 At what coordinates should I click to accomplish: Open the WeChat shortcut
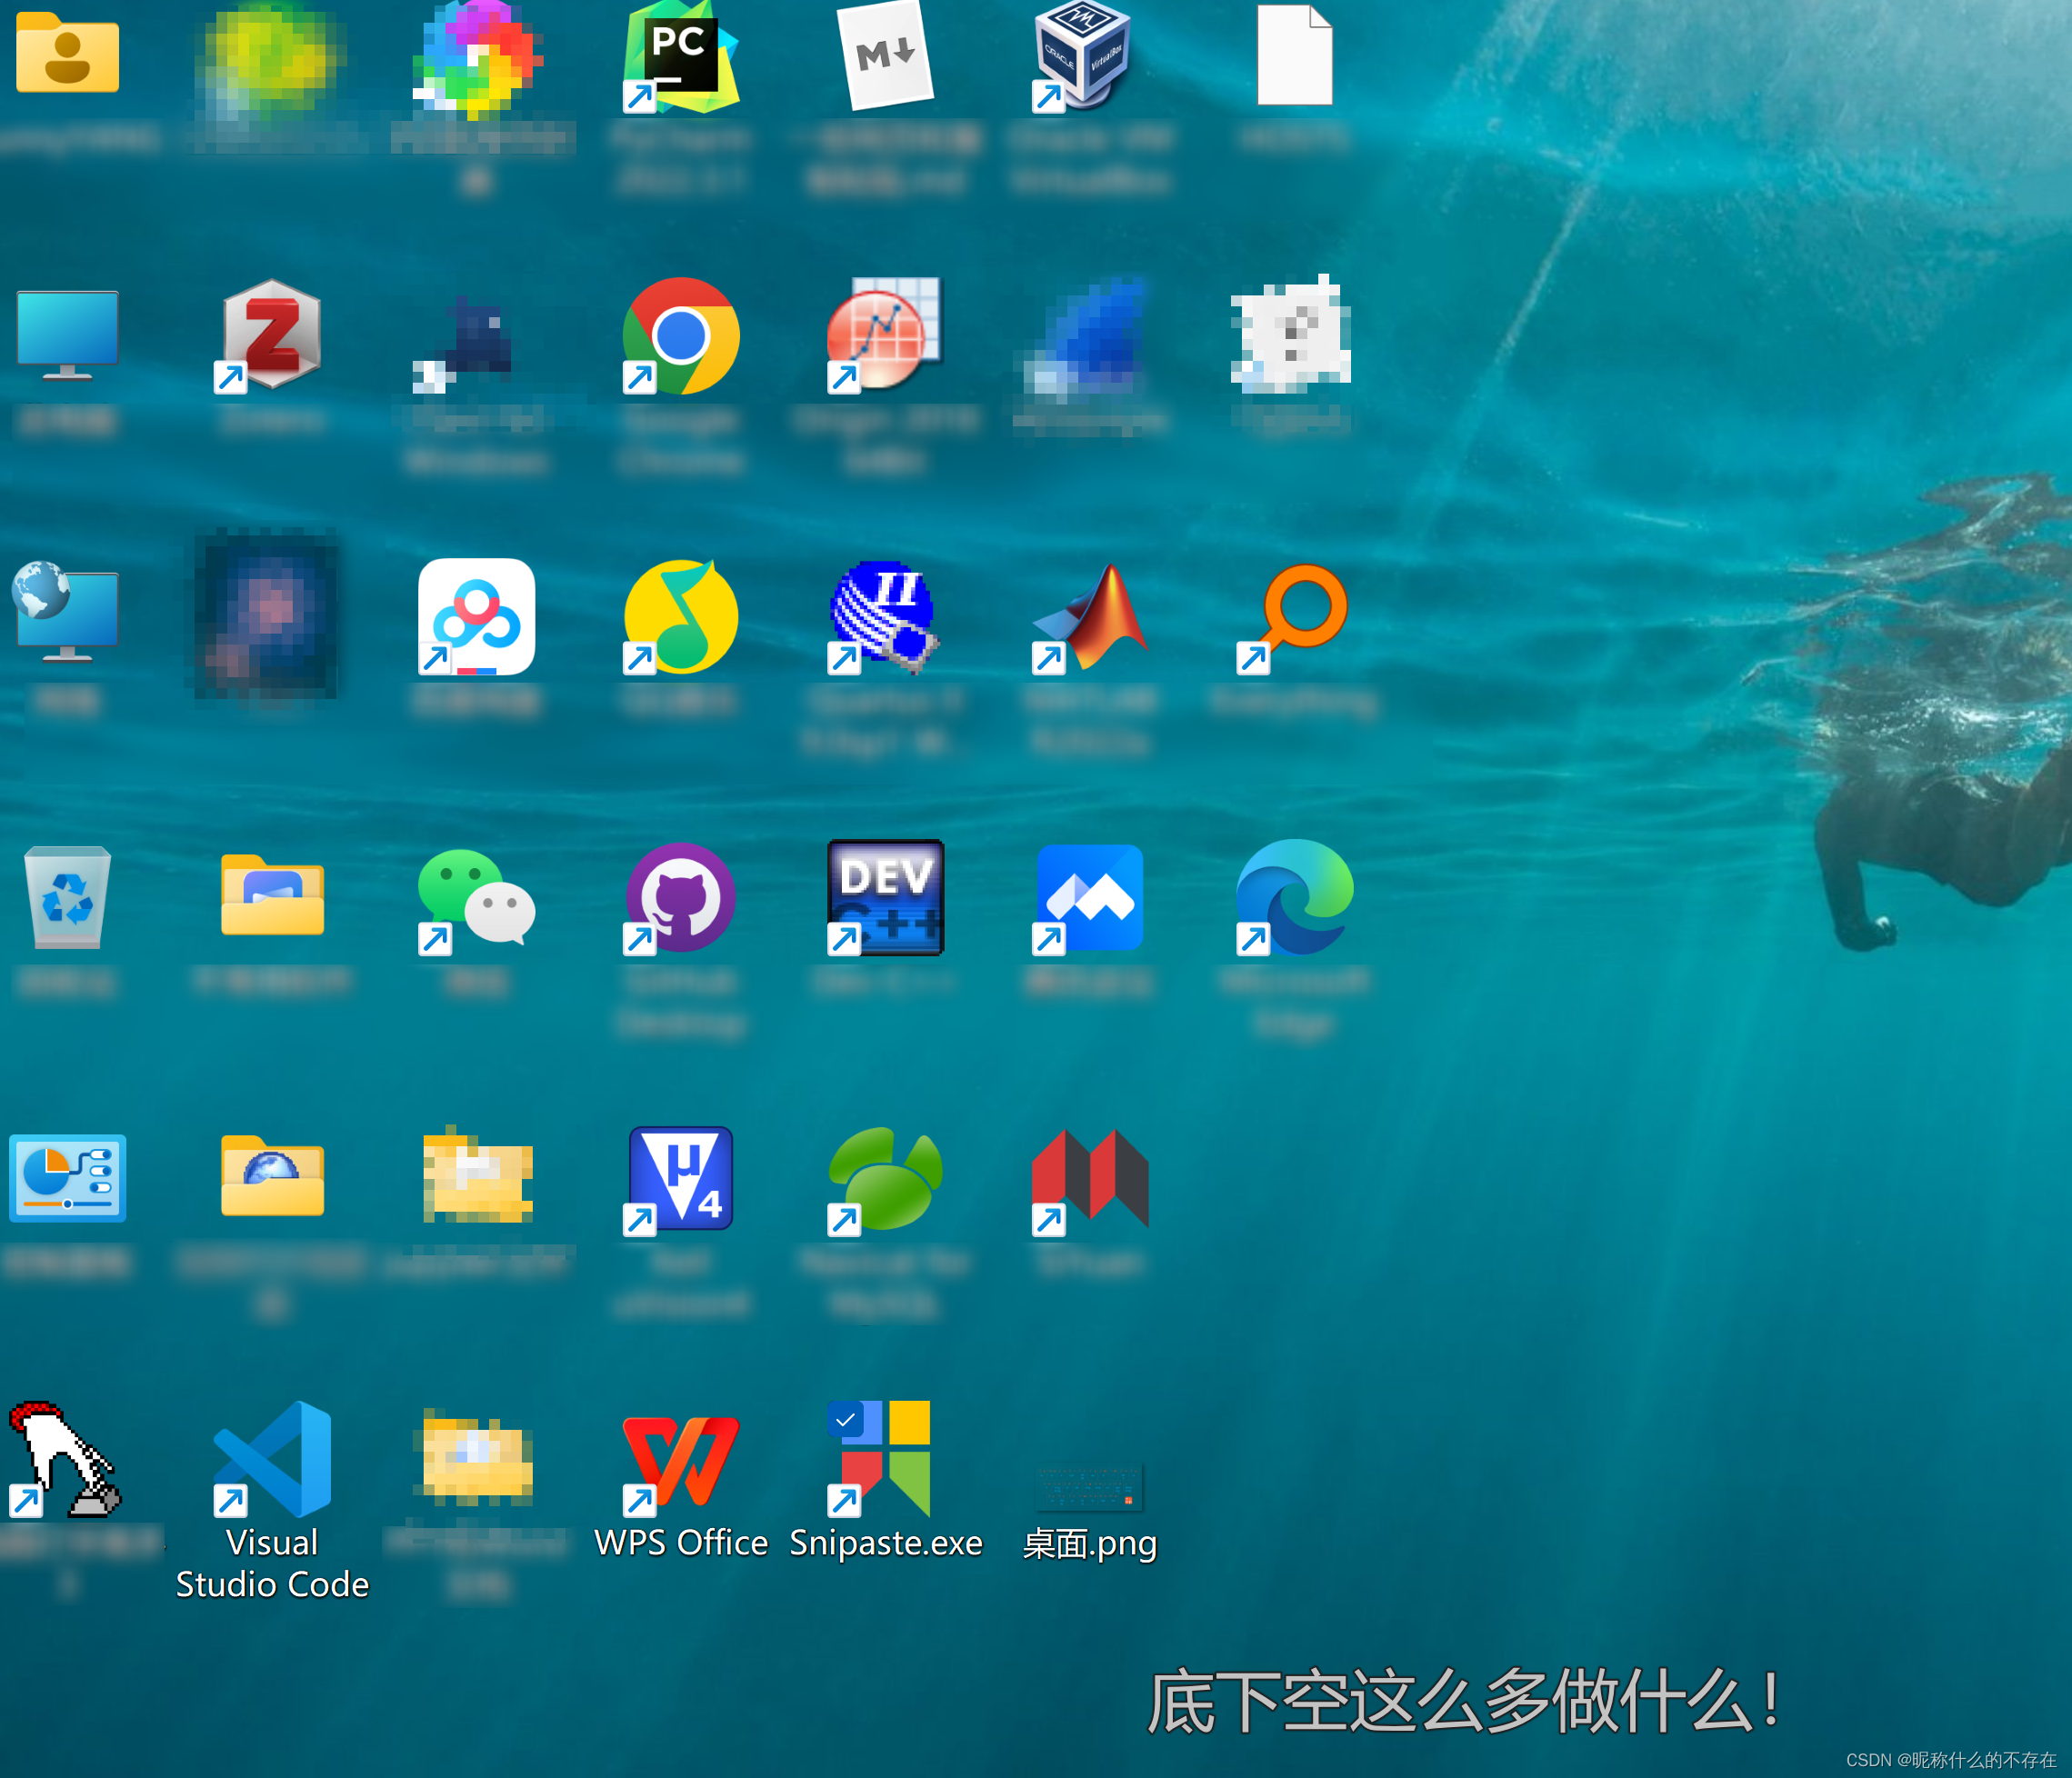(477, 897)
